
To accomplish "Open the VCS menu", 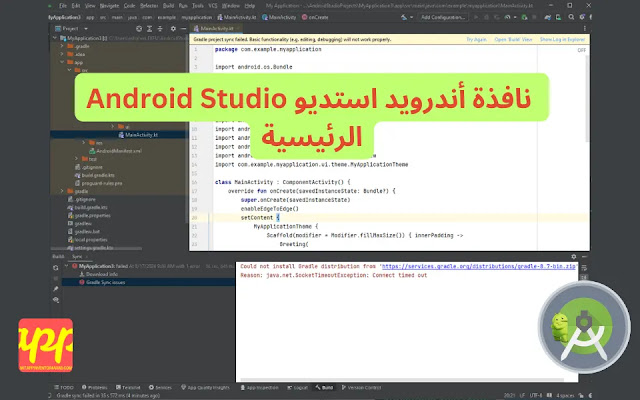I will tap(213, 6).
